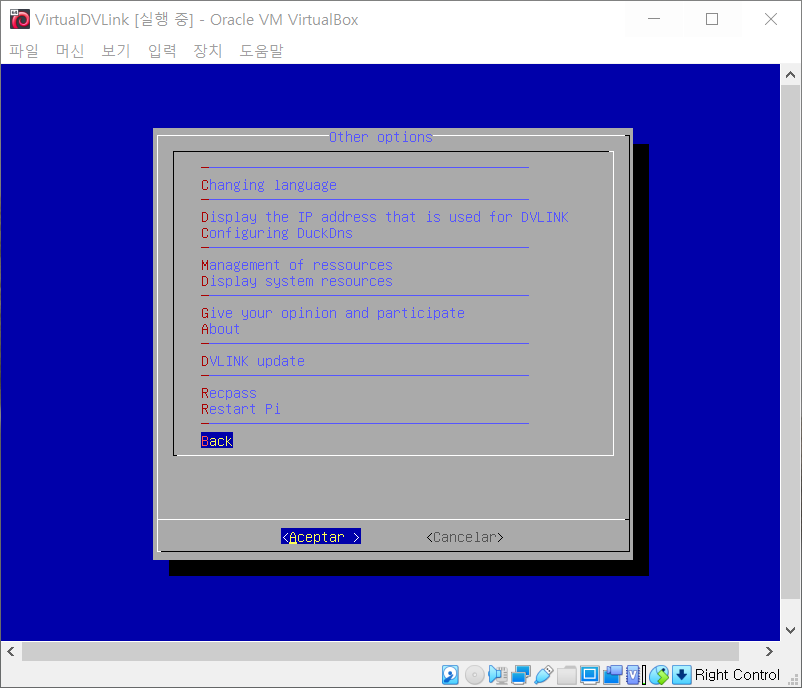
Task: Click the horizontal scrollbar left arrow
Action: point(11,651)
